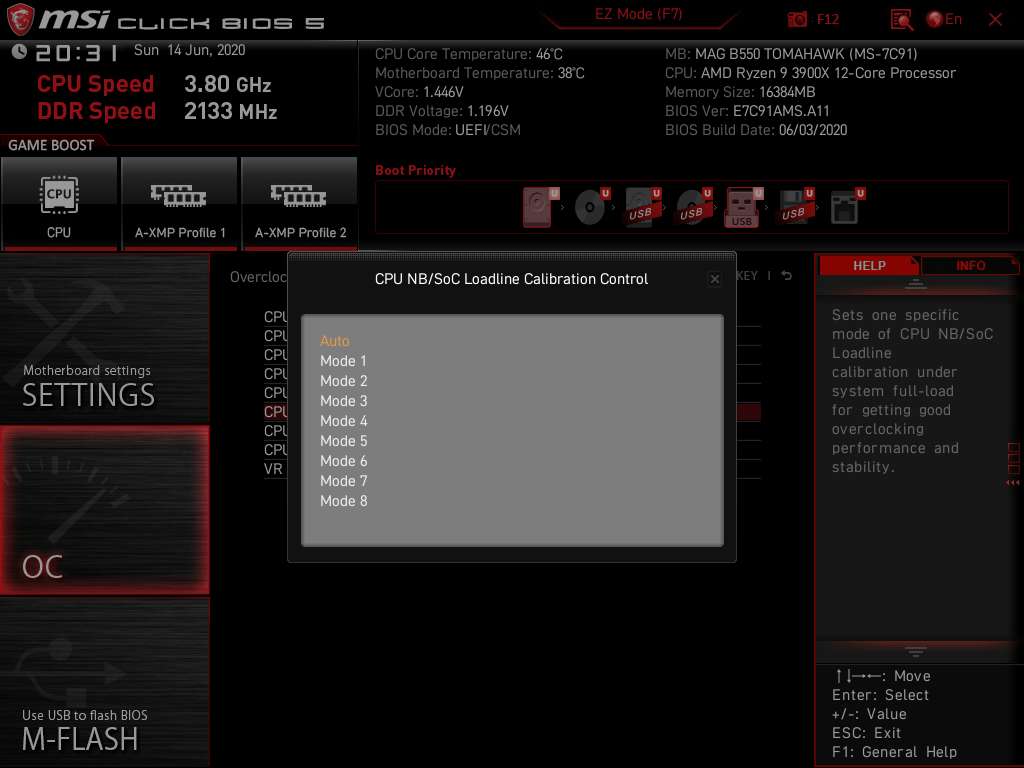Open the M-FLASH BIOS update section
Image resolution: width=1024 pixels, height=768 pixels.
[104, 682]
